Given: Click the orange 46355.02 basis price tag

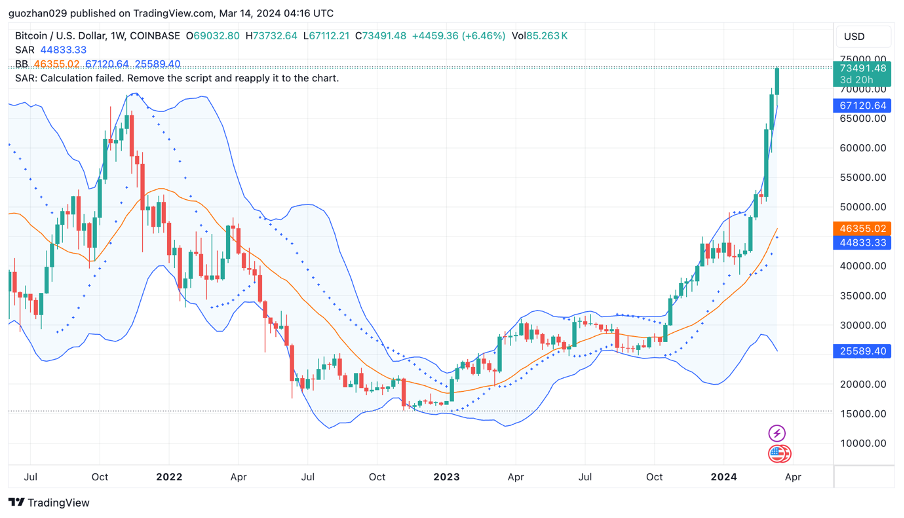Looking at the screenshot, I should (862, 229).
